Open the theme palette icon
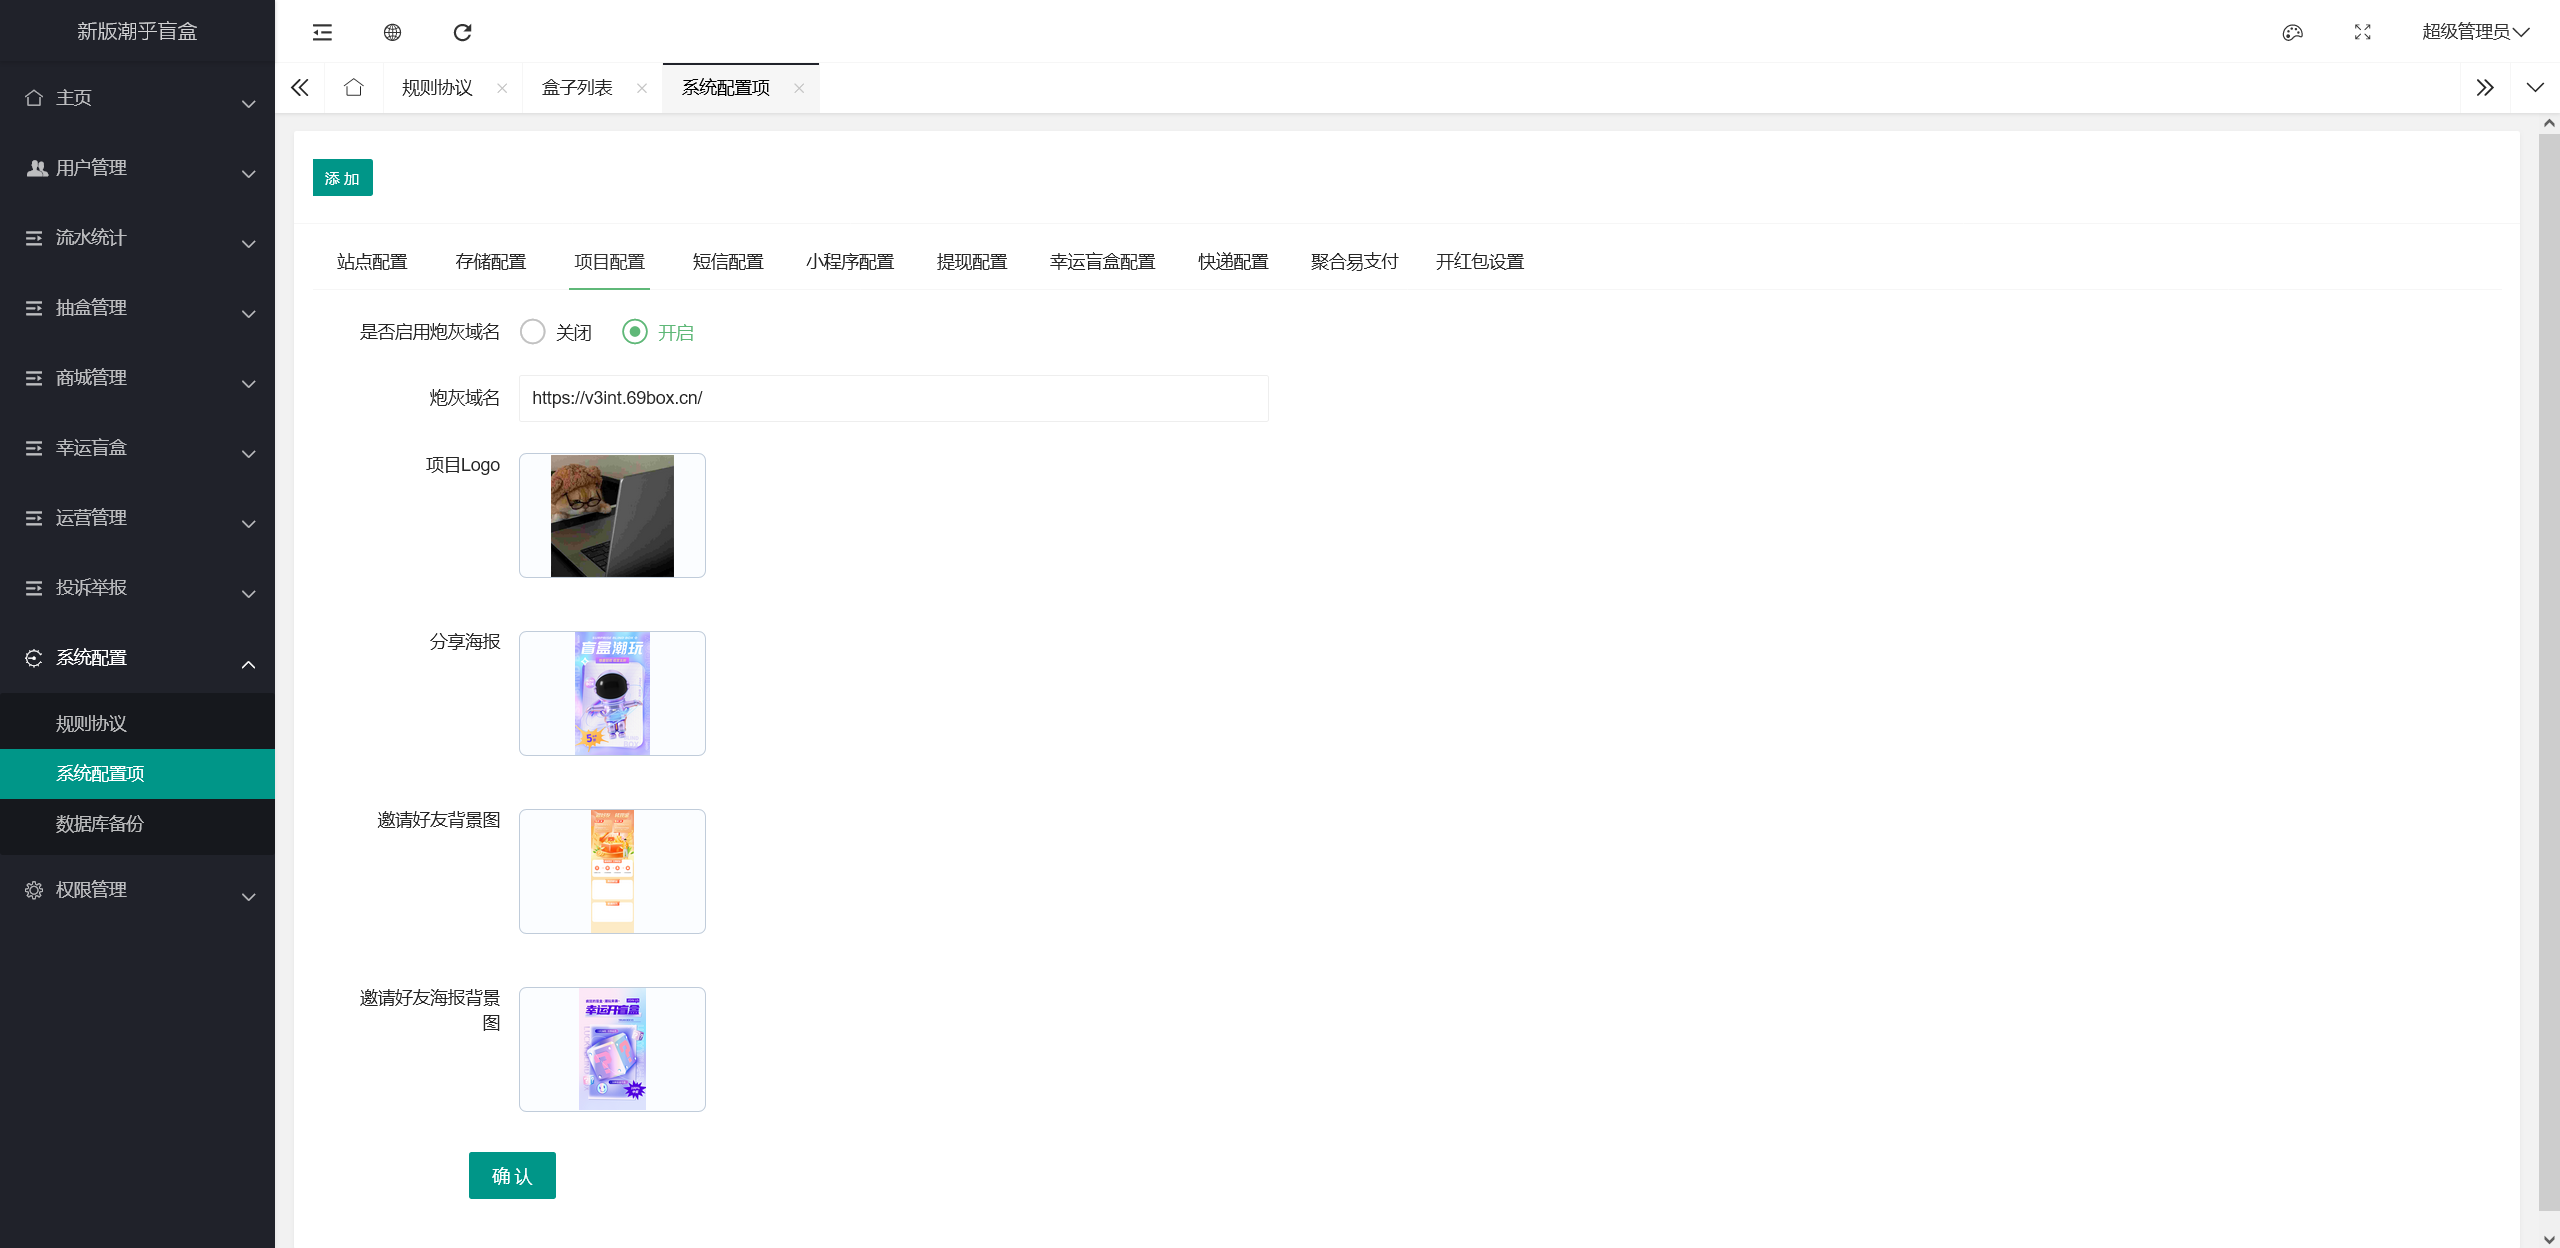Image resolution: width=2560 pixels, height=1248 pixels. (x=2293, y=33)
